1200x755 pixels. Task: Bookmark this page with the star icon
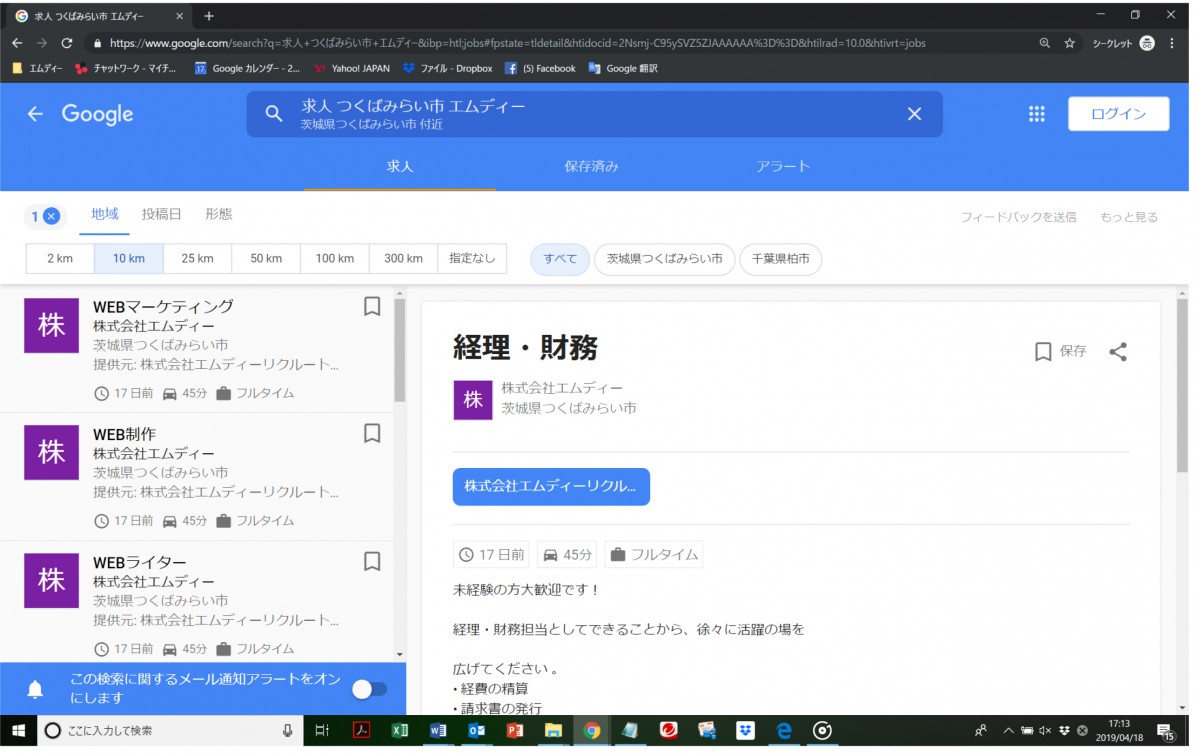[x=1069, y=43]
